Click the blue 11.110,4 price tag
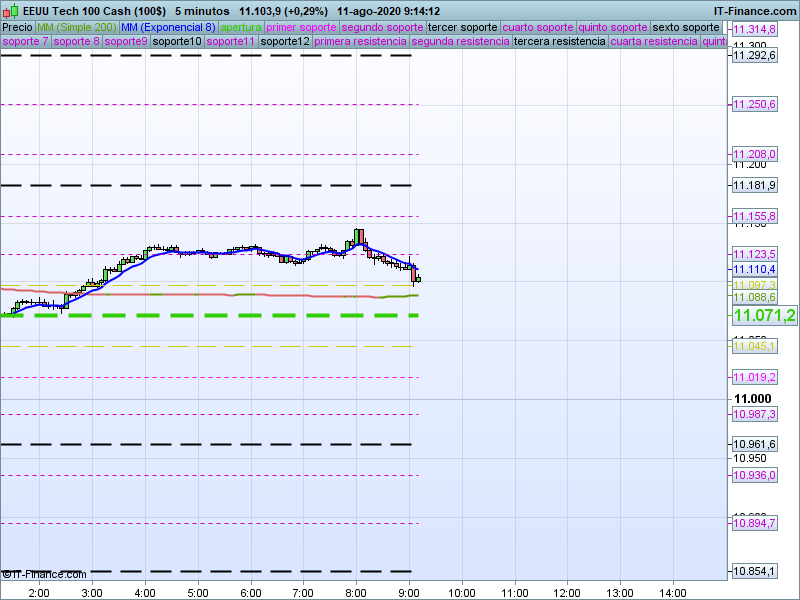The width and height of the screenshot is (800, 600). click(754, 270)
